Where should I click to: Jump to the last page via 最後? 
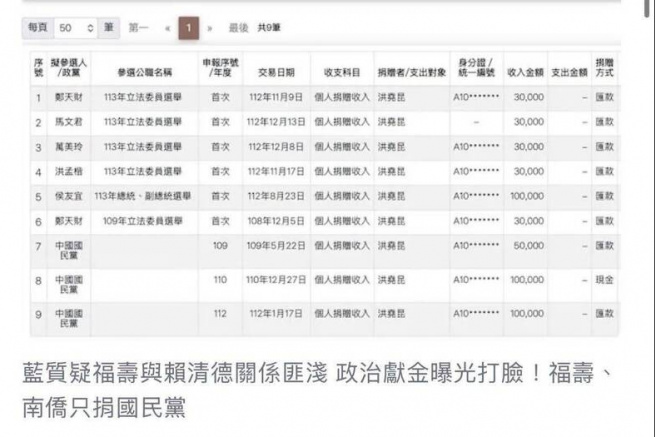(239, 28)
